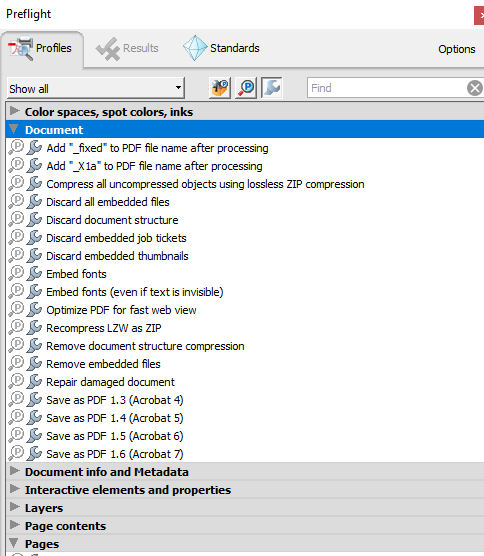Clear the Find field with X icon
Image resolution: width=484 pixels, height=556 pixels.
pyautogui.click(x=475, y=88)
